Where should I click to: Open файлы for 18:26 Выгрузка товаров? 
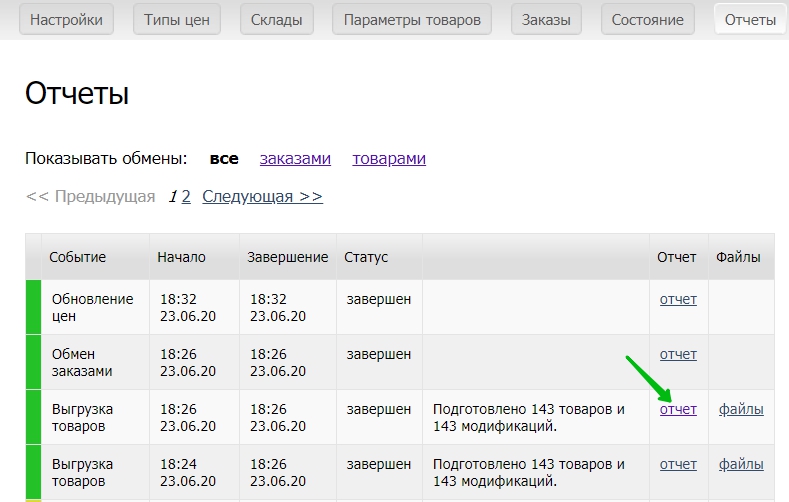point(740,409)
